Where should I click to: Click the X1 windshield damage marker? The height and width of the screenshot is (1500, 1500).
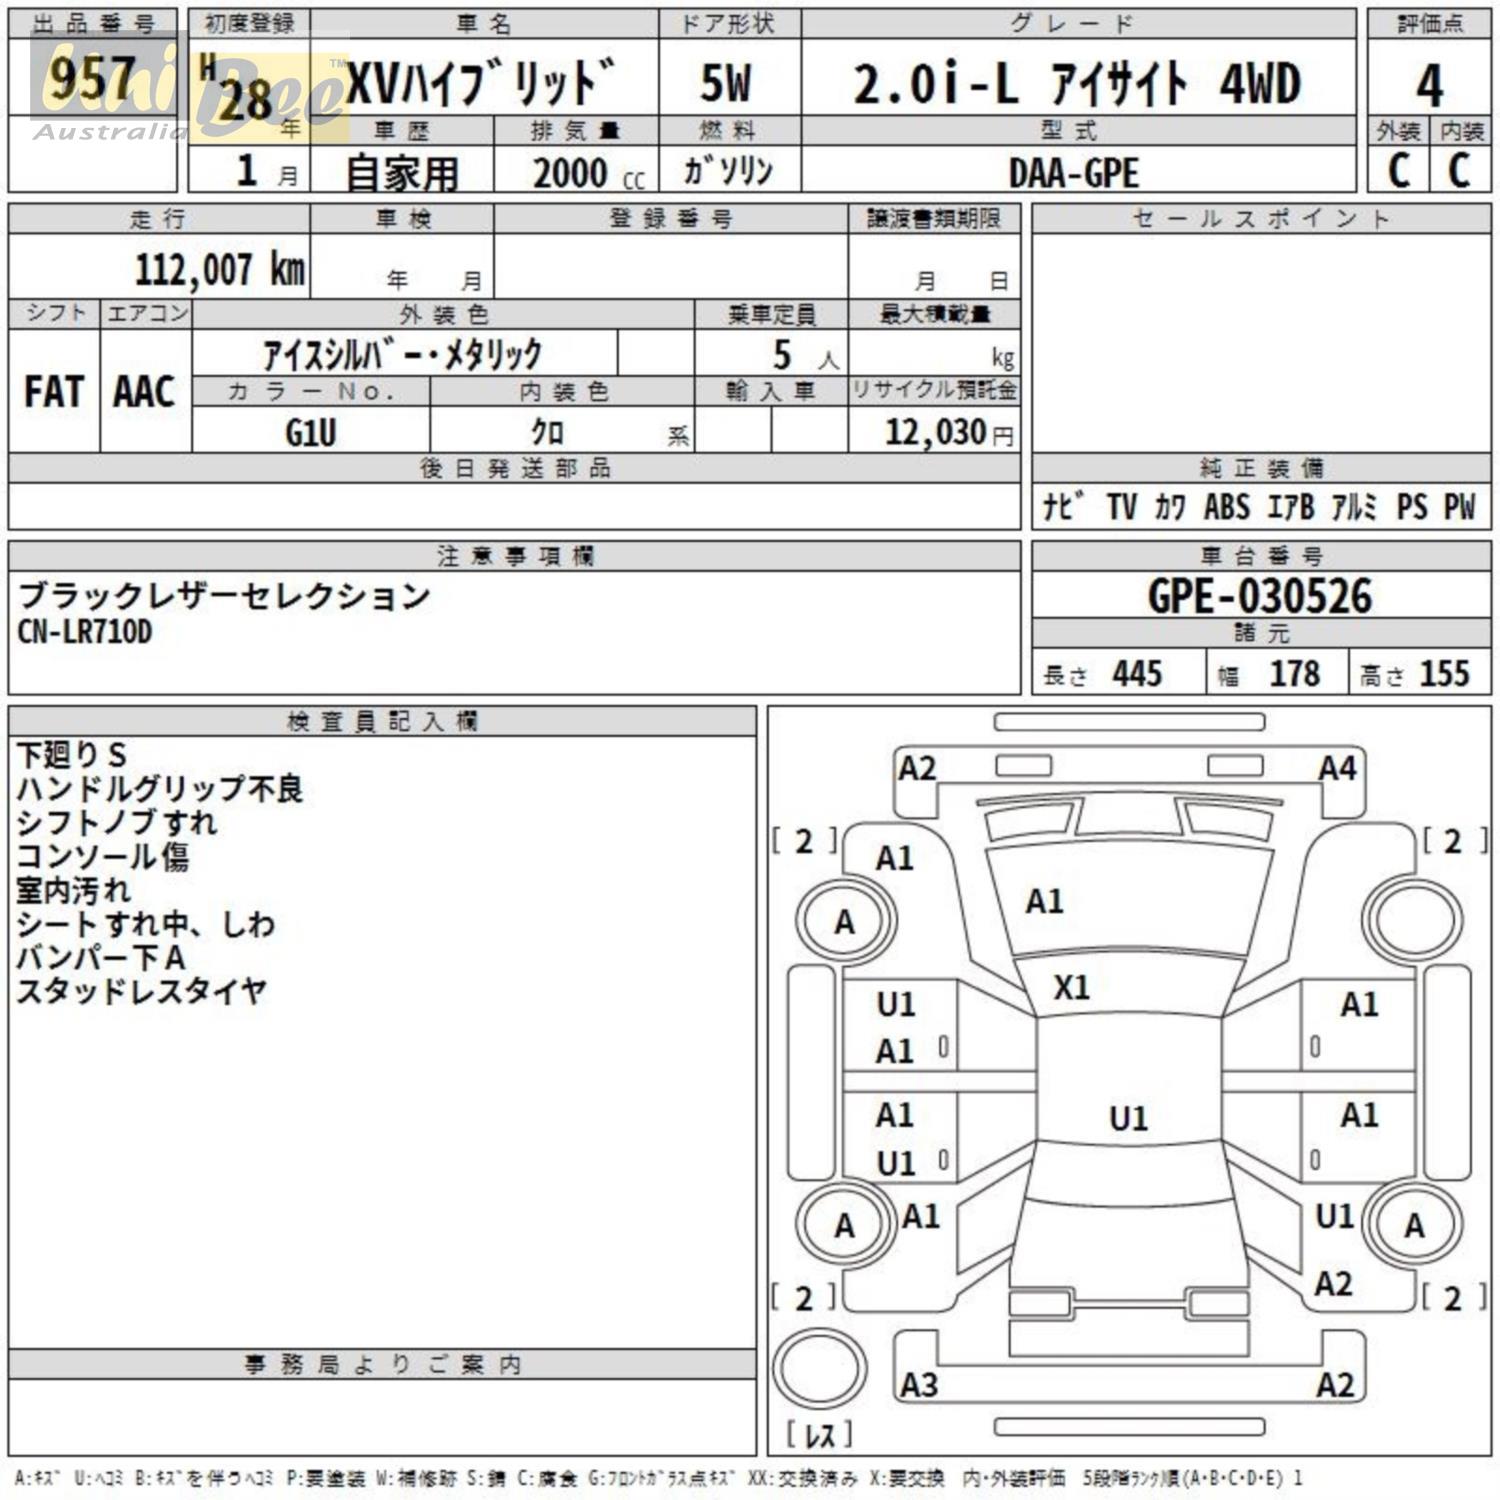coord(1071,987)
